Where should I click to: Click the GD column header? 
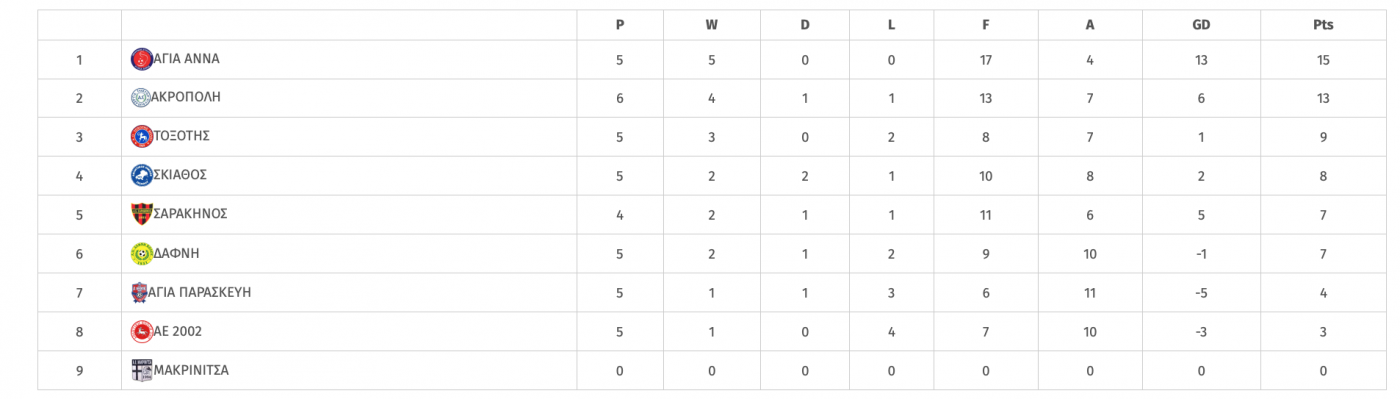(1201, 26)
